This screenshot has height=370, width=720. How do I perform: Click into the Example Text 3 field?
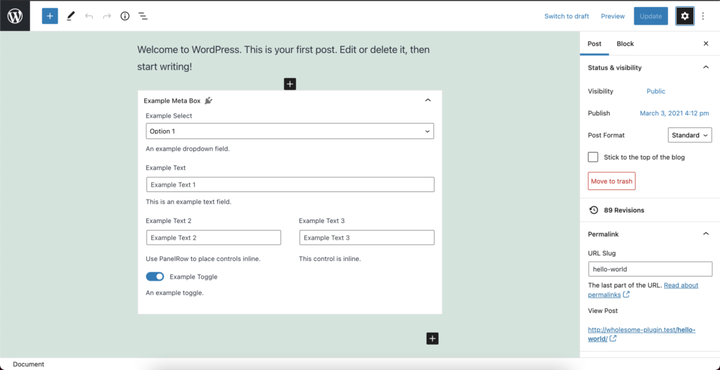point(367,238)
